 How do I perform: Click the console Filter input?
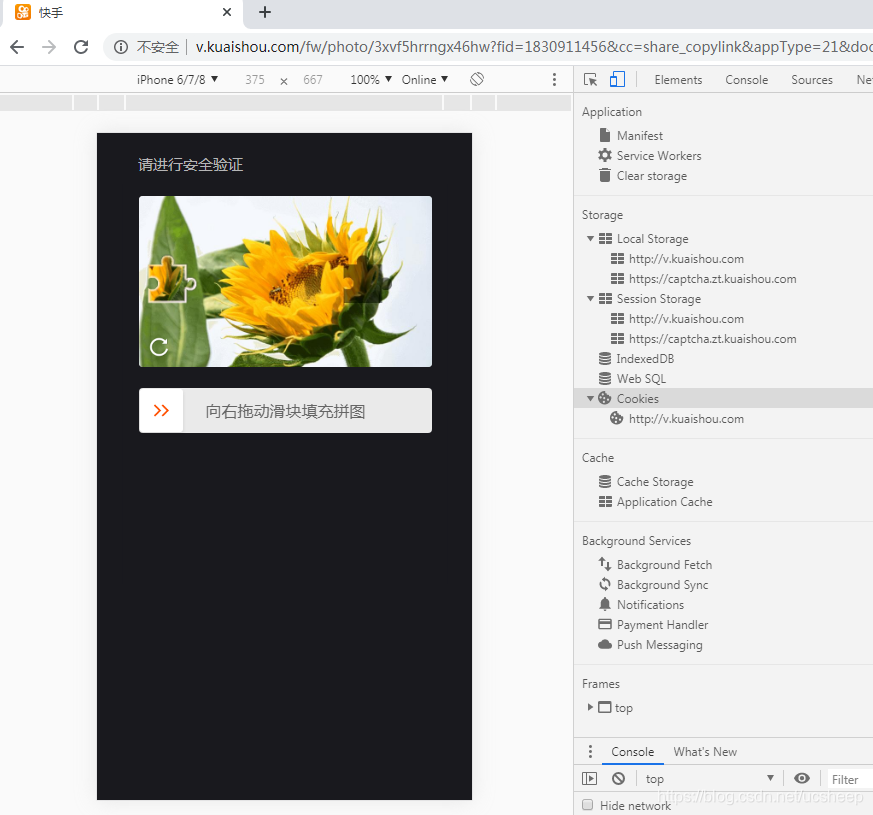pyautogui.click(x=850, y=779)
